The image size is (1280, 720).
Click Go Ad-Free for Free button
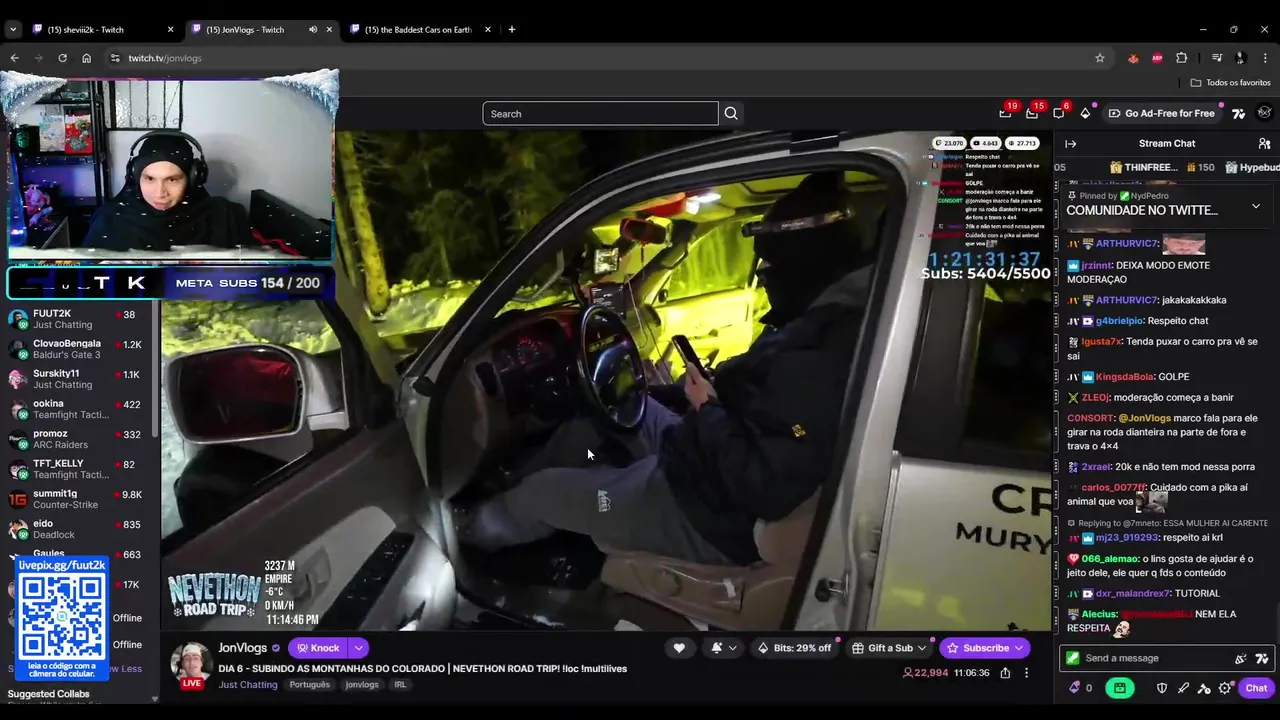coord(1161,113)
